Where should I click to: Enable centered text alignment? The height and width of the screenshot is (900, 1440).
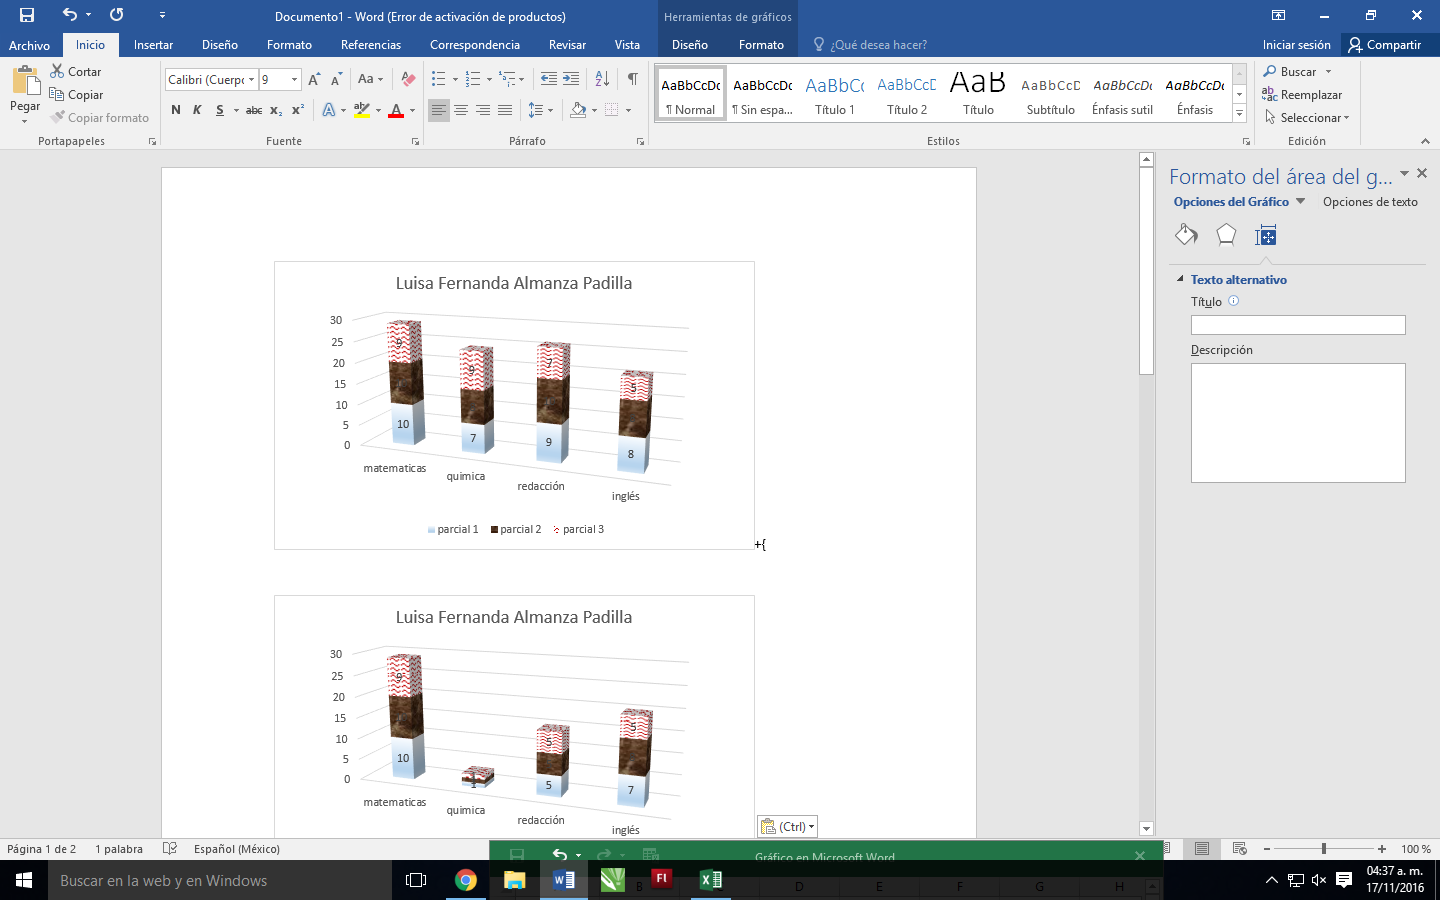(461, 110)
